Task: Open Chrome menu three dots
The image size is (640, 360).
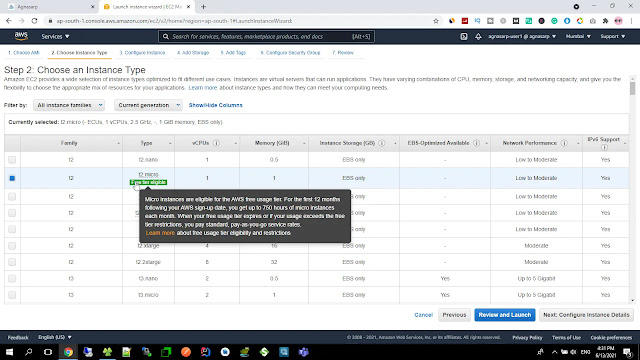Action: [x=631, y=21]
